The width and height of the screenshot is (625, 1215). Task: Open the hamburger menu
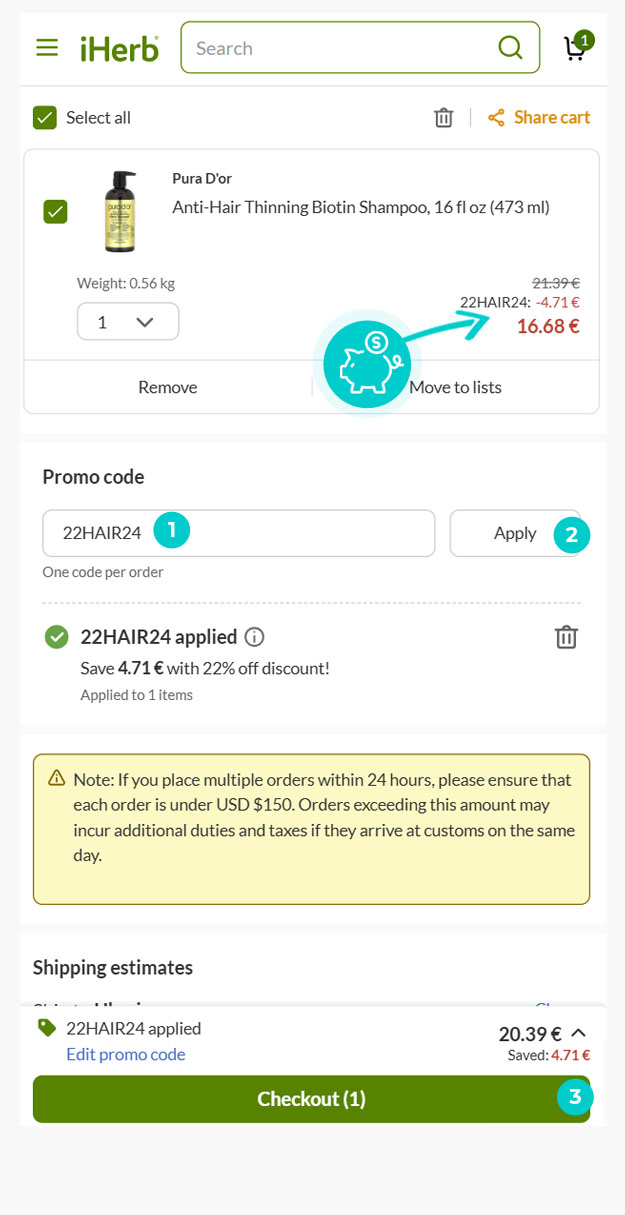(47, 47)
